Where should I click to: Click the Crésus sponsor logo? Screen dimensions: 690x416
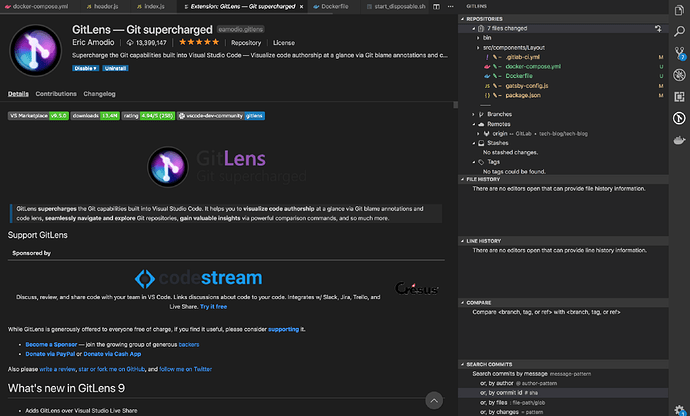coord(417,288)
